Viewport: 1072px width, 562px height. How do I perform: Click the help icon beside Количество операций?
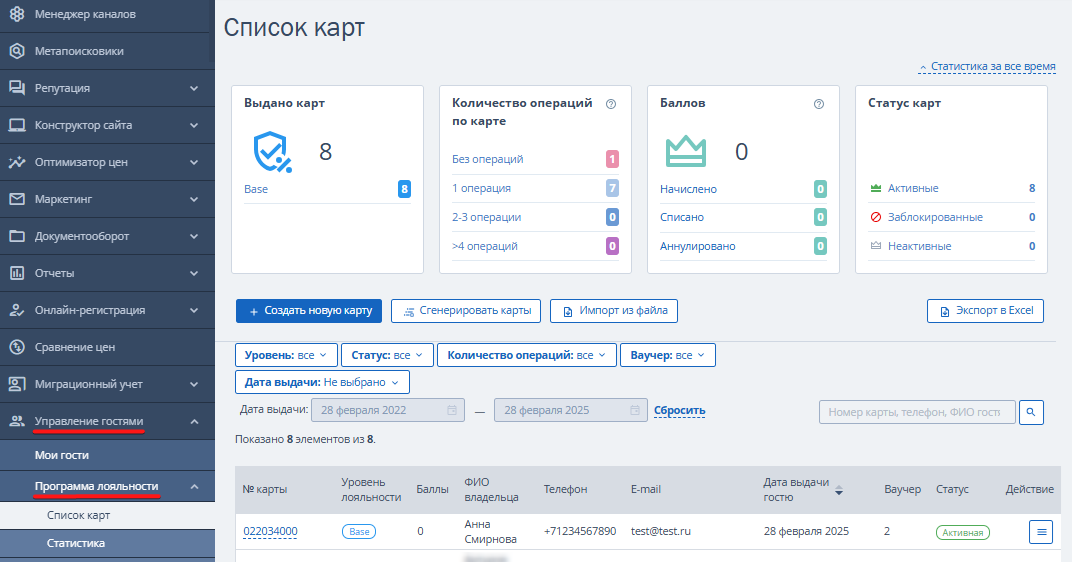[x=611, y=104]
